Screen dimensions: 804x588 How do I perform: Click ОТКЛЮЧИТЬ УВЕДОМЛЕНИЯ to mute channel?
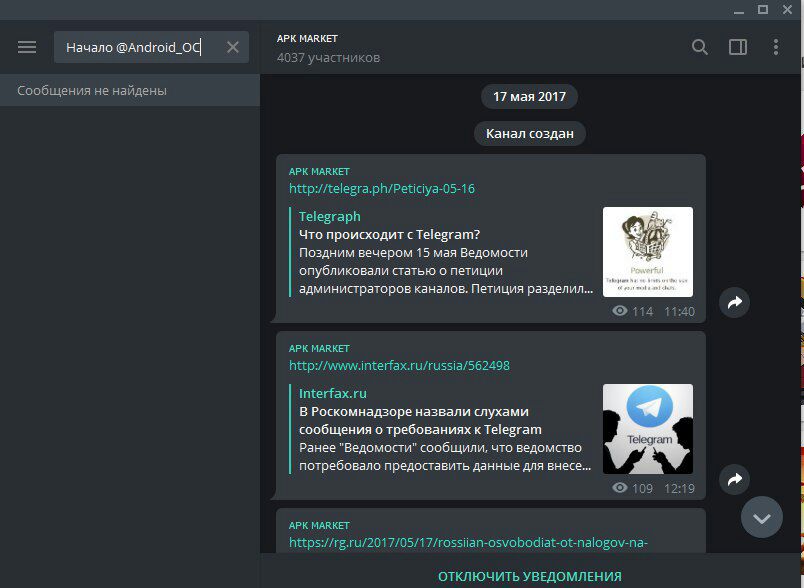point(530,576)
